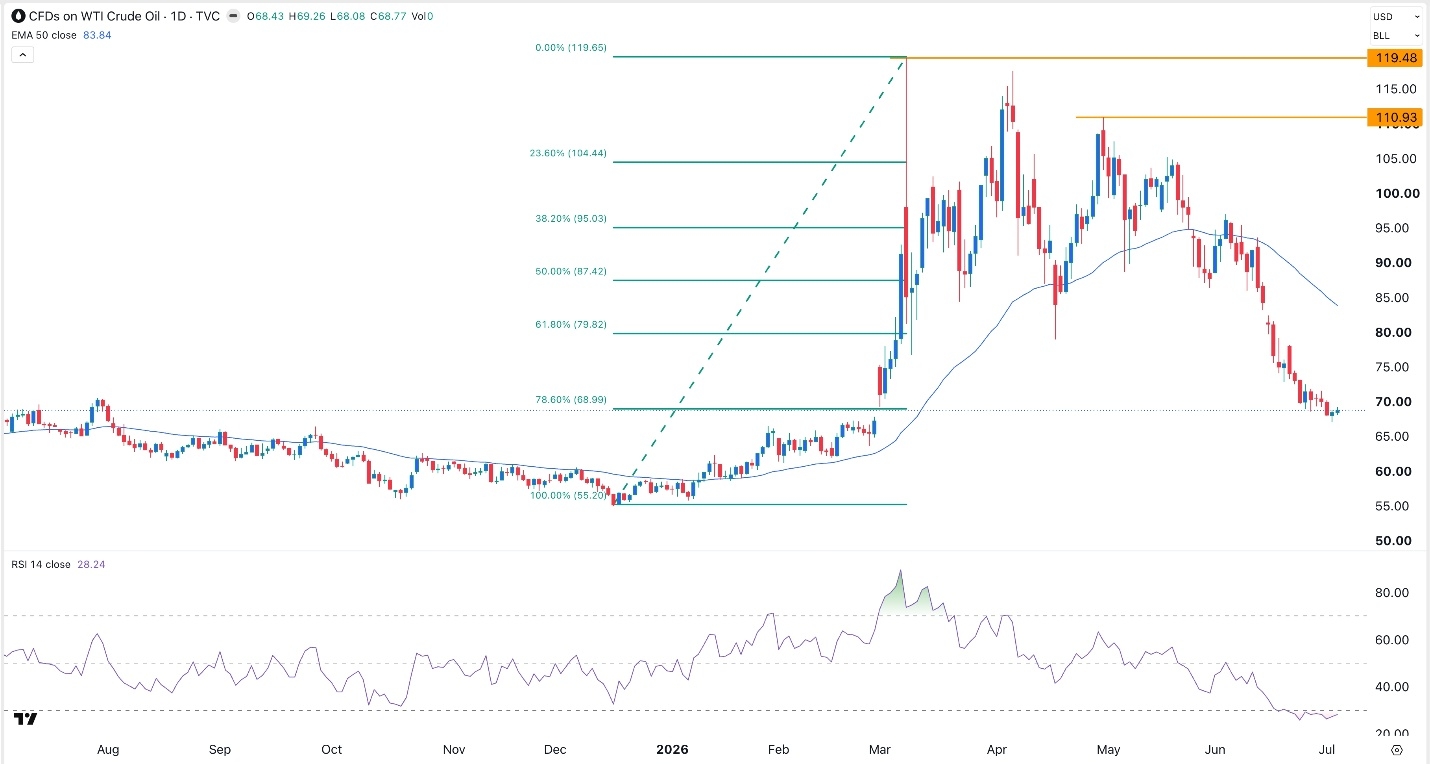
Task: Select the 61.80% (79.82) Fibonacci level label
Action: (569, 325)
